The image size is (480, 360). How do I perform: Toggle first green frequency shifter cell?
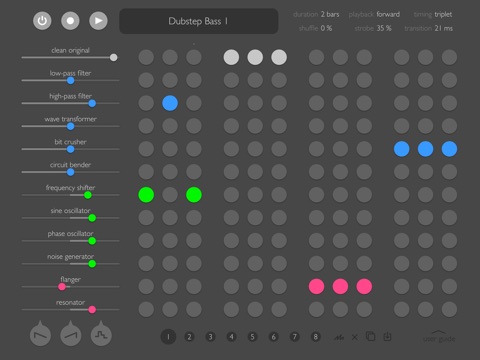click(x=146, y=195)
